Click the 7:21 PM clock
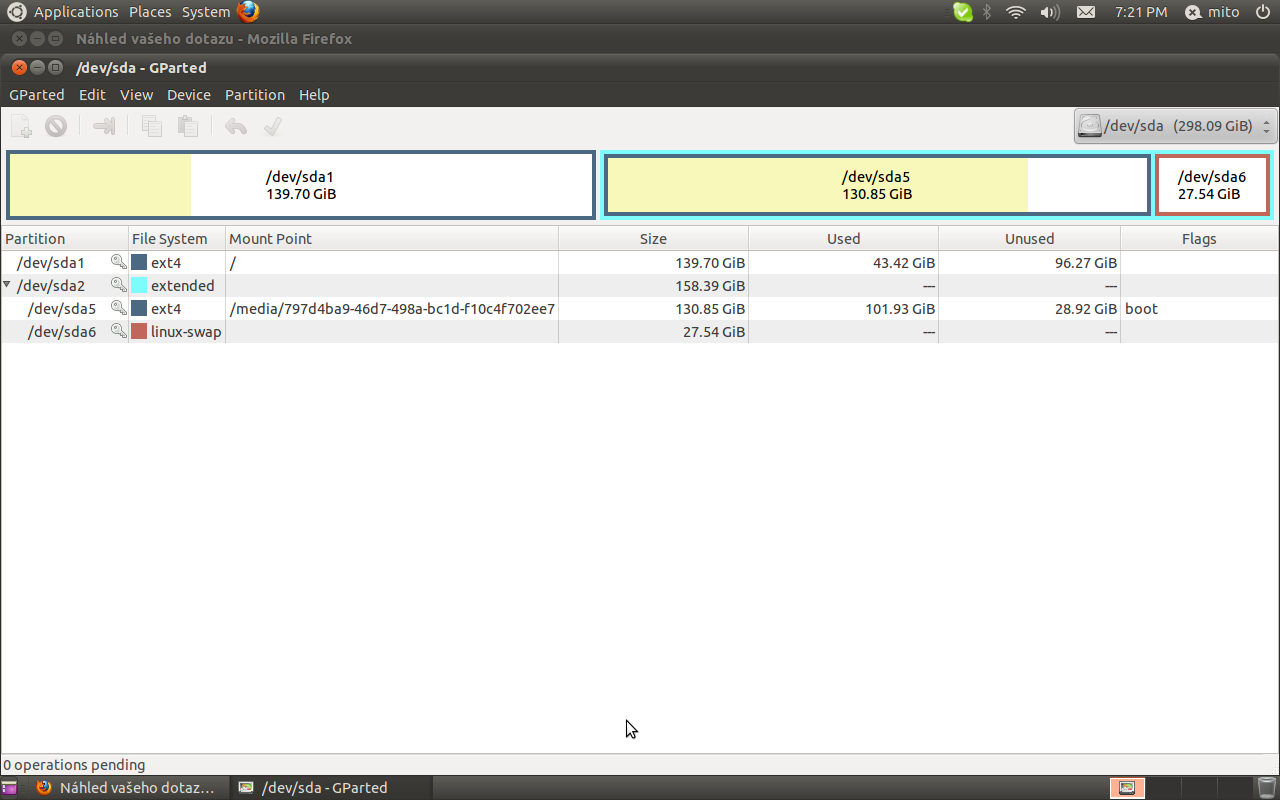The image size is (1280, 800). point(1140,12)
